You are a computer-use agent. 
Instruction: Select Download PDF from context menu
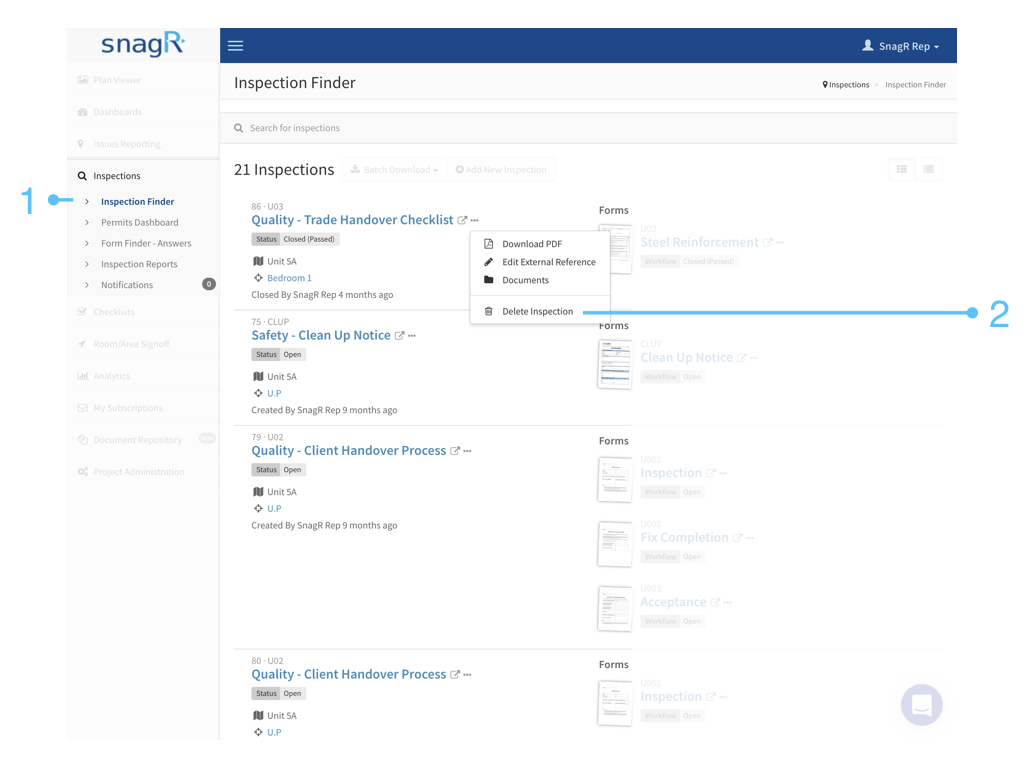[532, 244]
